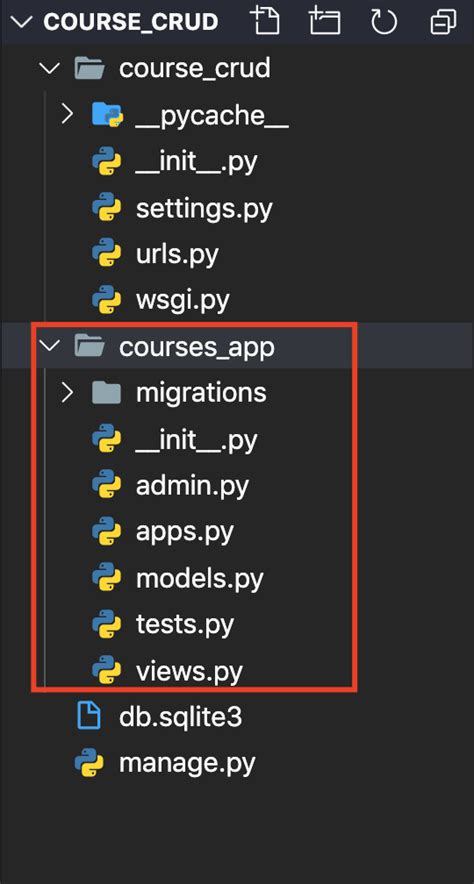Click the Python icon beside apps.py
Viewport: 474px width, 884px height.
(107, 532)
